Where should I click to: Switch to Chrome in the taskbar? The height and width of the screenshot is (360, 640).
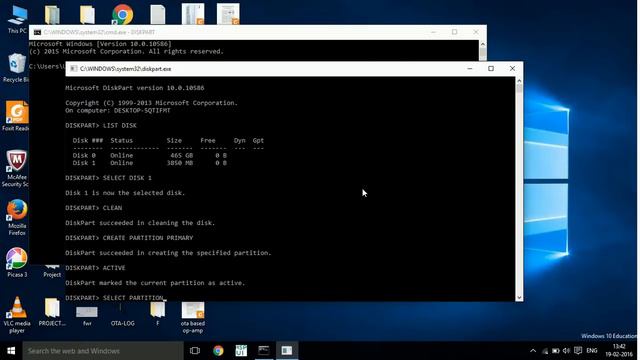(x=218, y=351)
